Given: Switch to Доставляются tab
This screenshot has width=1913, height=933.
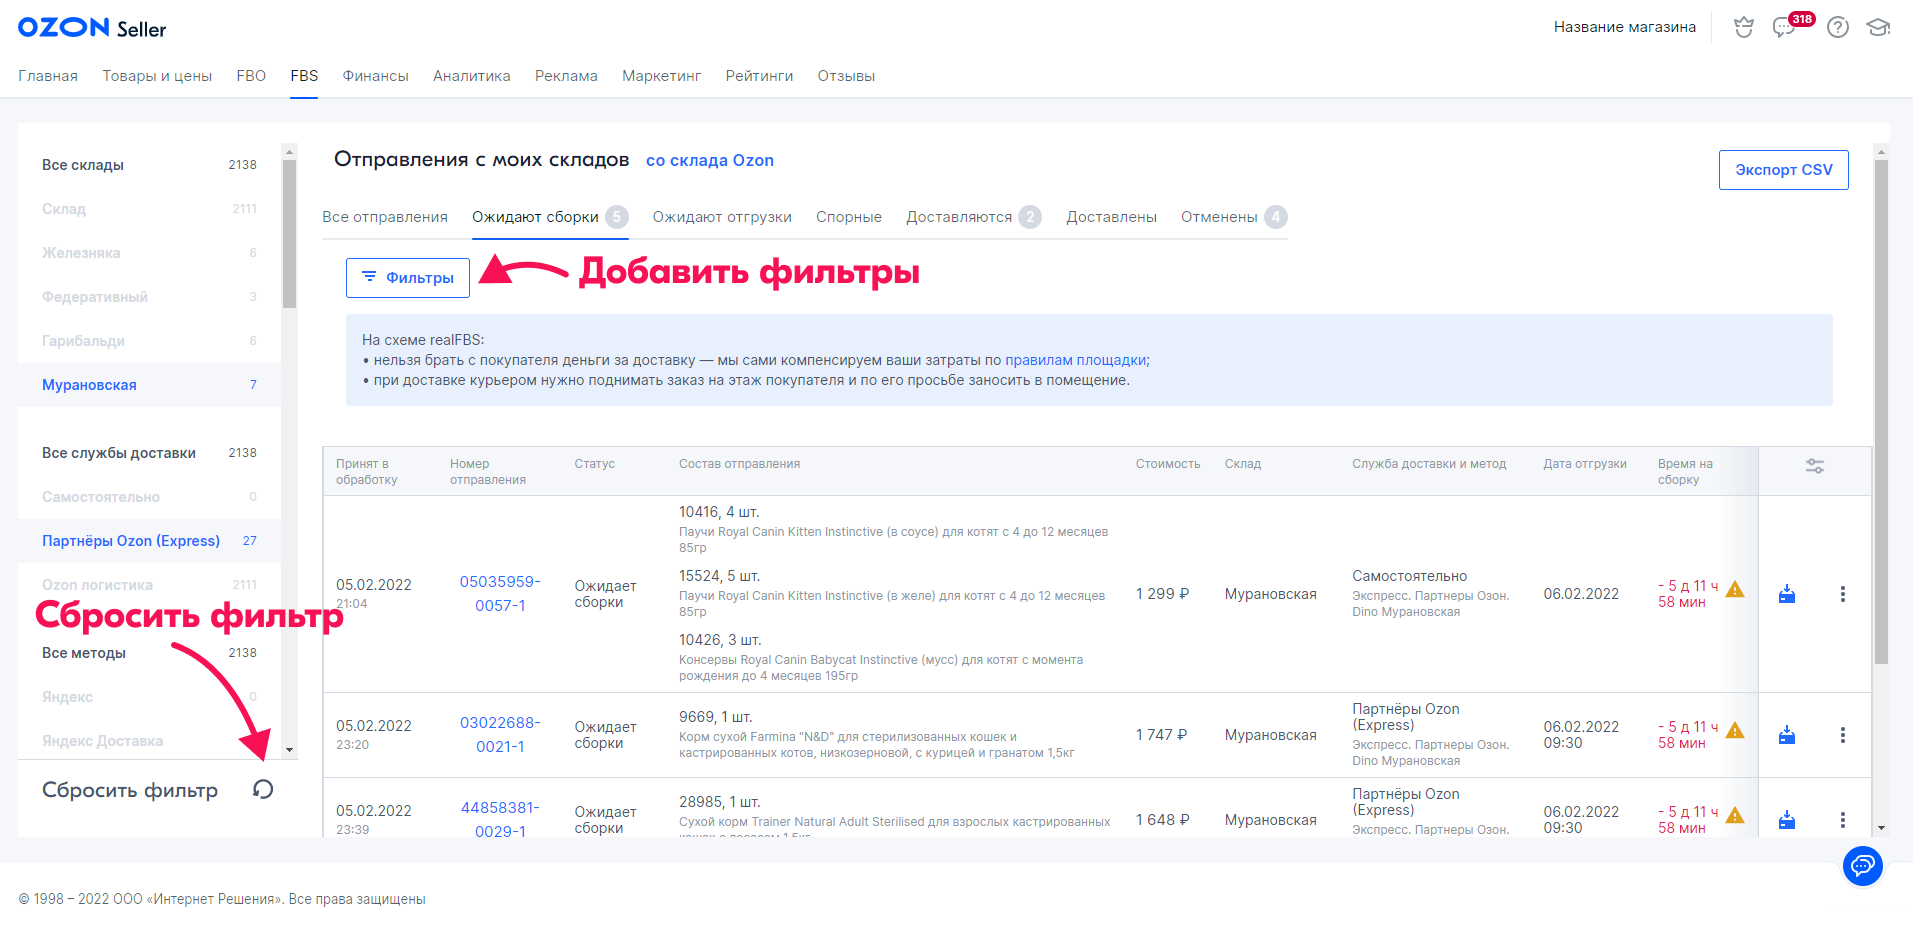Looking at the screenshot, I should 974,217.
